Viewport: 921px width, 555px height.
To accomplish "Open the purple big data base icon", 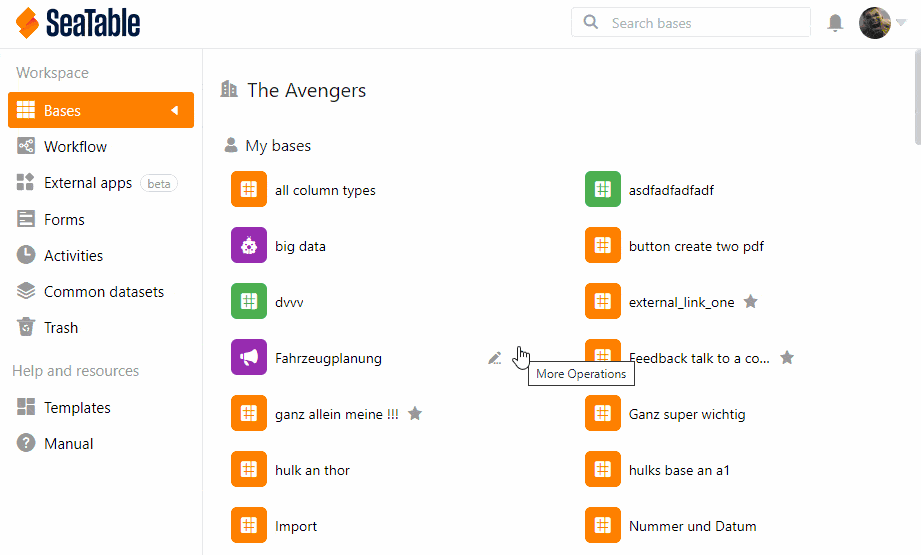I will 248,246.
